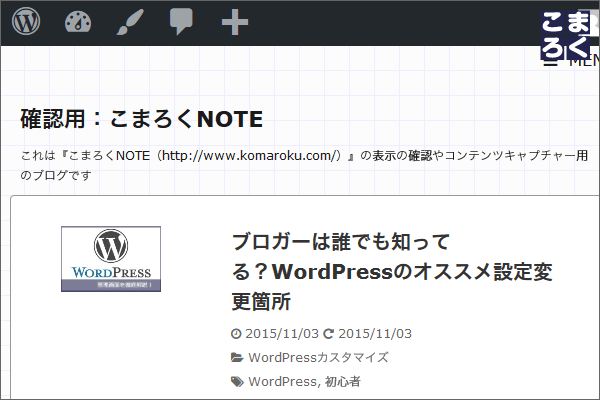The width and height of the screenshot is (600, 400).
Task: Click the tags icon beside WordPress tag
Action: tap(237, 382)
